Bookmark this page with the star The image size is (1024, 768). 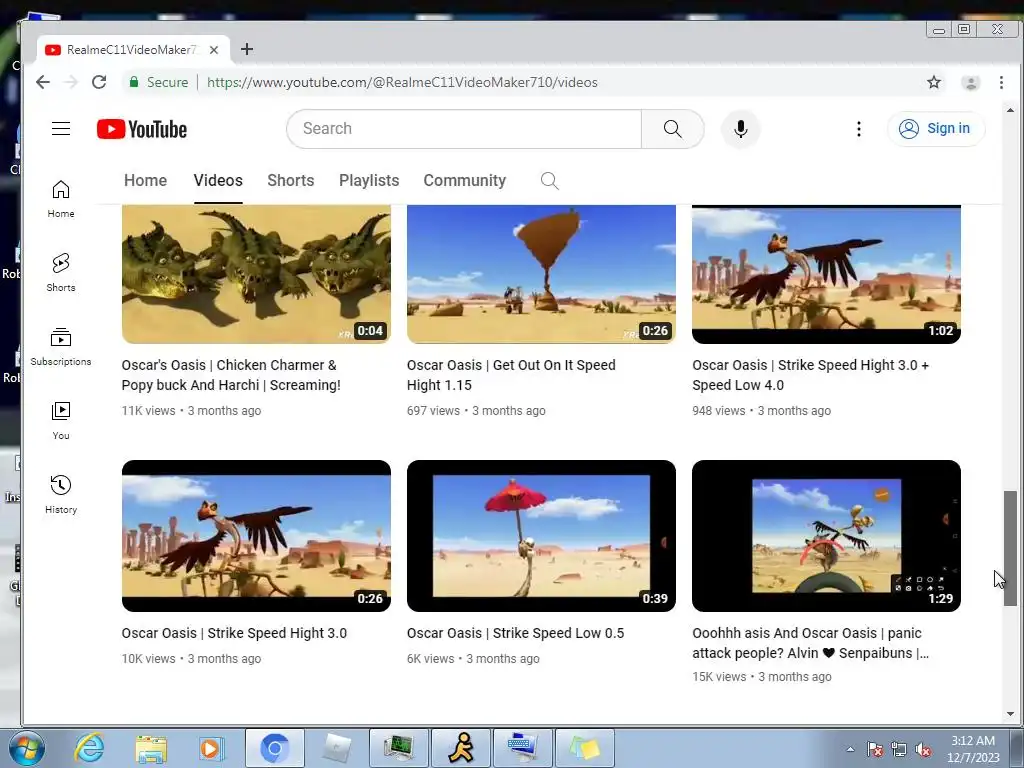tap(934, 82)
